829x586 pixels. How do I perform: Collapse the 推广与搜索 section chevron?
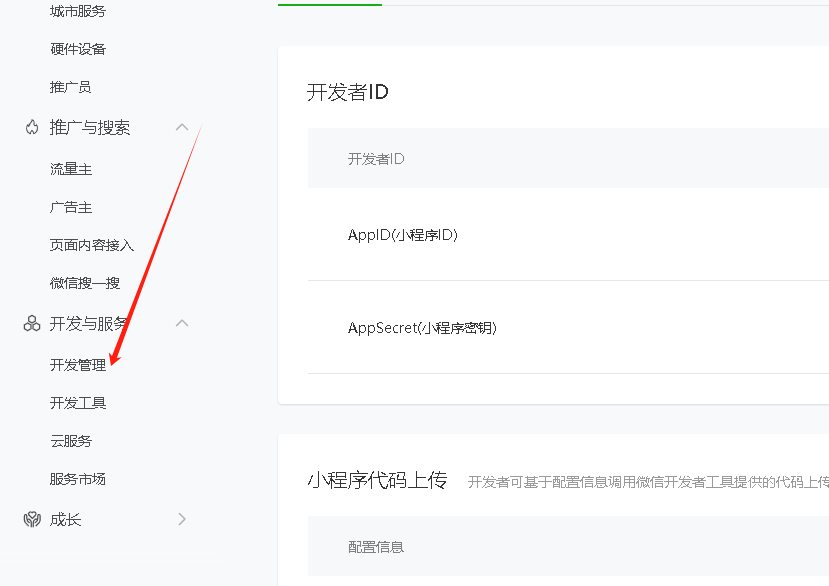pyautogui.click(x=182, y=127)
